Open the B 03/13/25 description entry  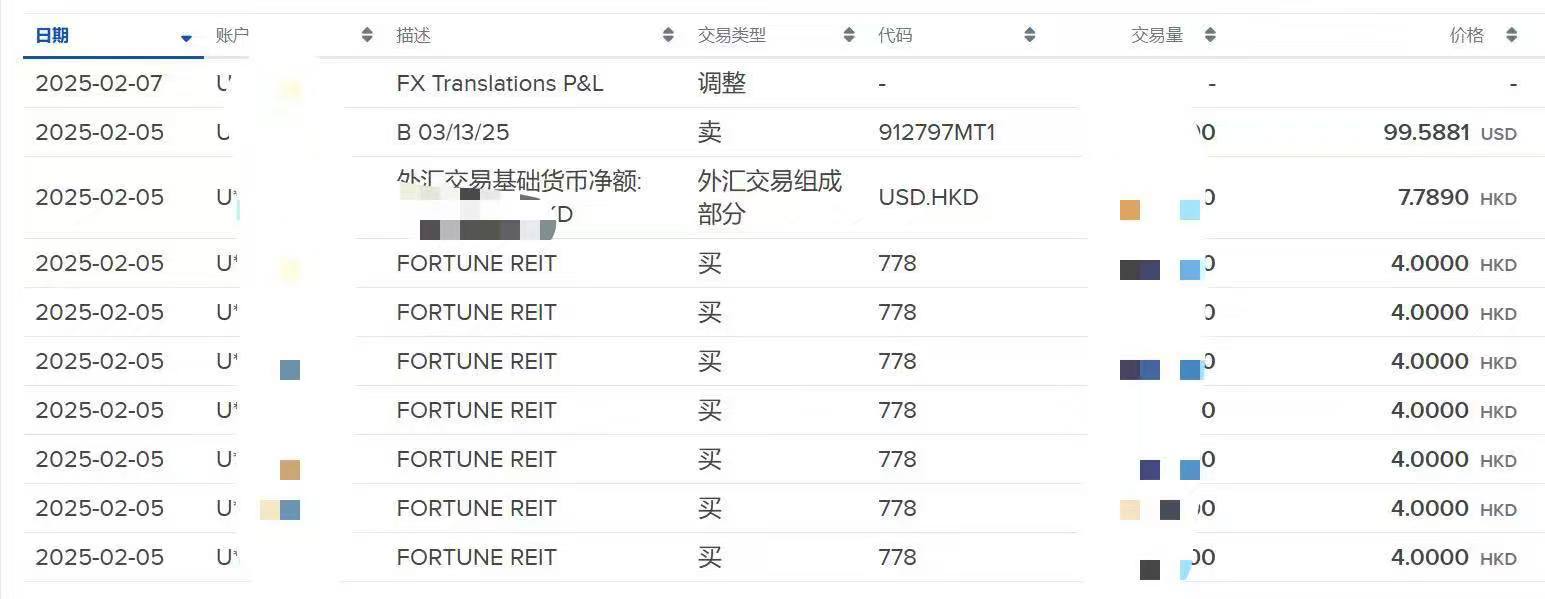click(452, 133)
